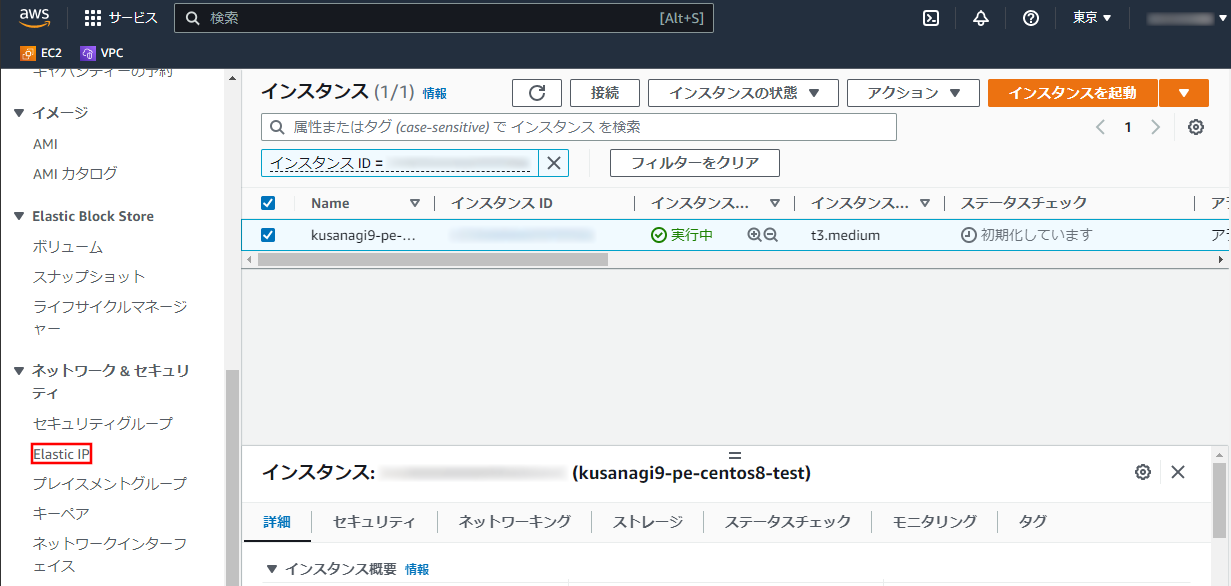Collapse the Elastic Block Store section
The image size is (1231, 586).
[x=19, y=216]
